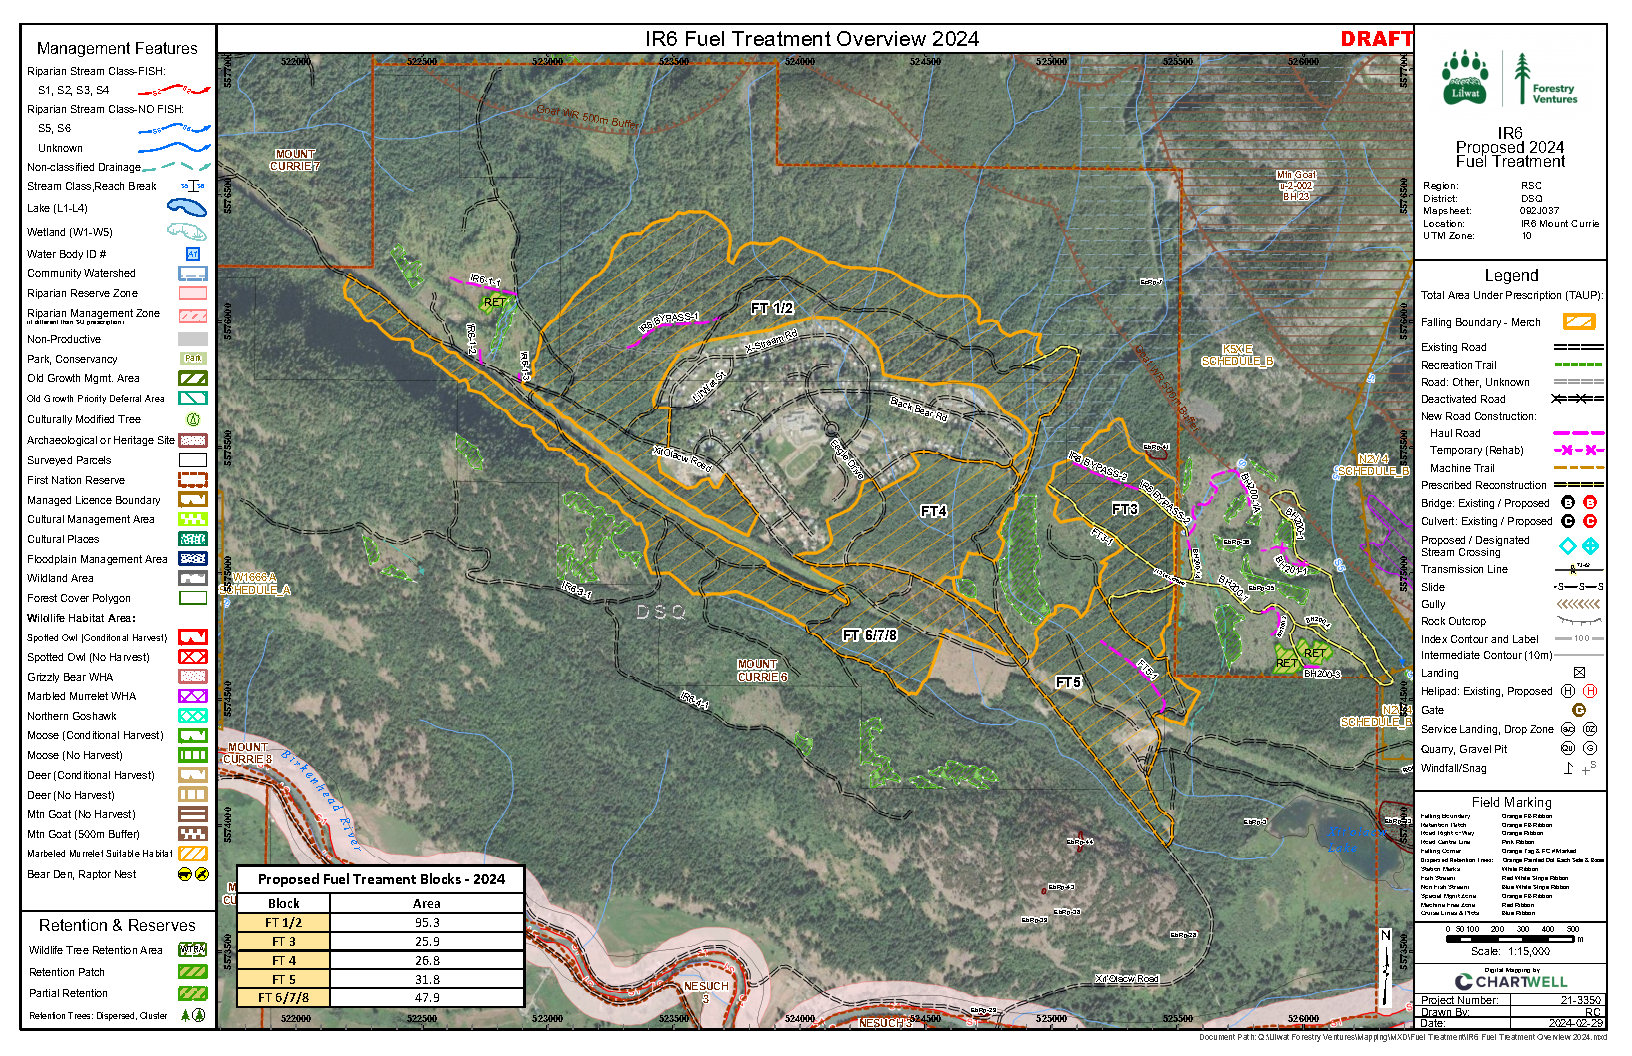Click the IR6 Fuel Treatment Overview 2024 title
Screen dimensions: 1632x1056
point(812,39)
